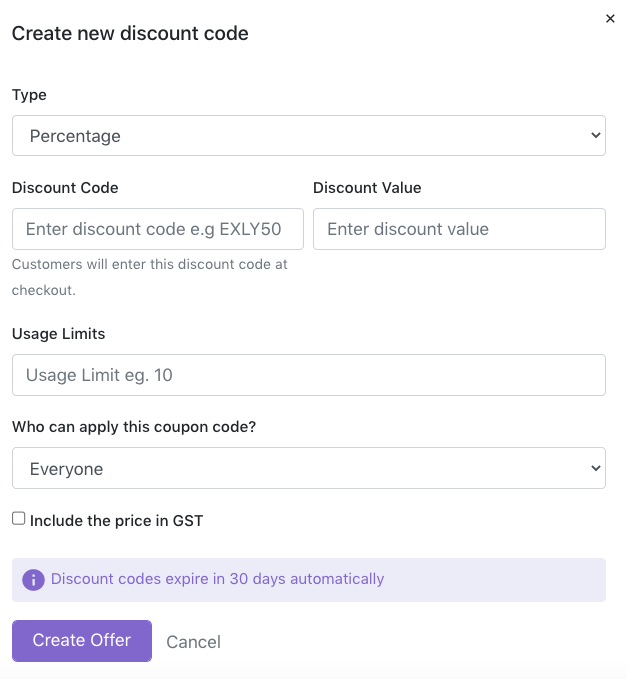The image size is (627, 679).
Task: Click the Discount Code field label
Action: [65, 188]
